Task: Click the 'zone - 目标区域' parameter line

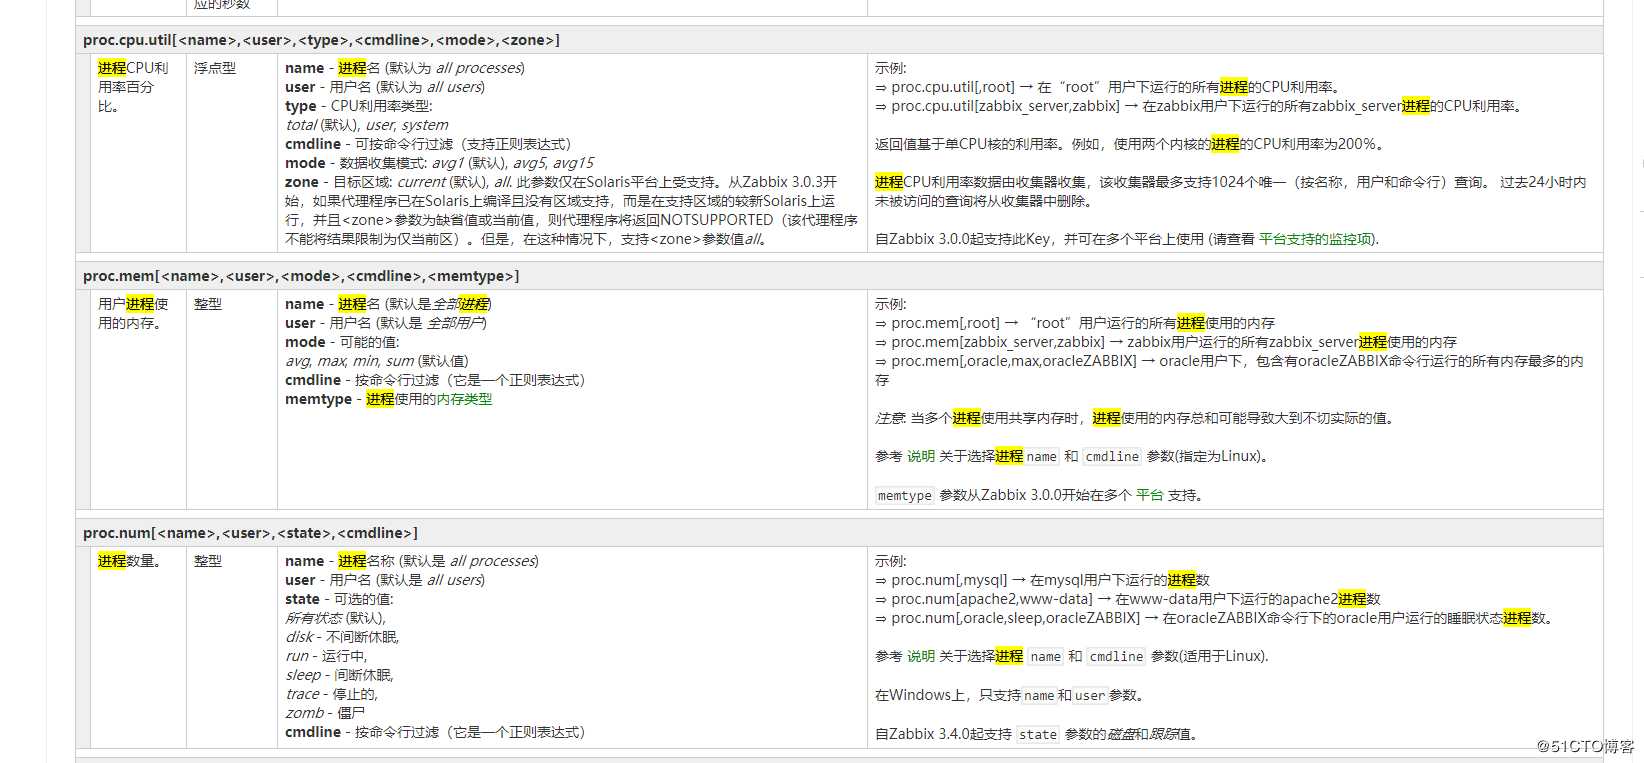Action: click(x=571, y=210)
